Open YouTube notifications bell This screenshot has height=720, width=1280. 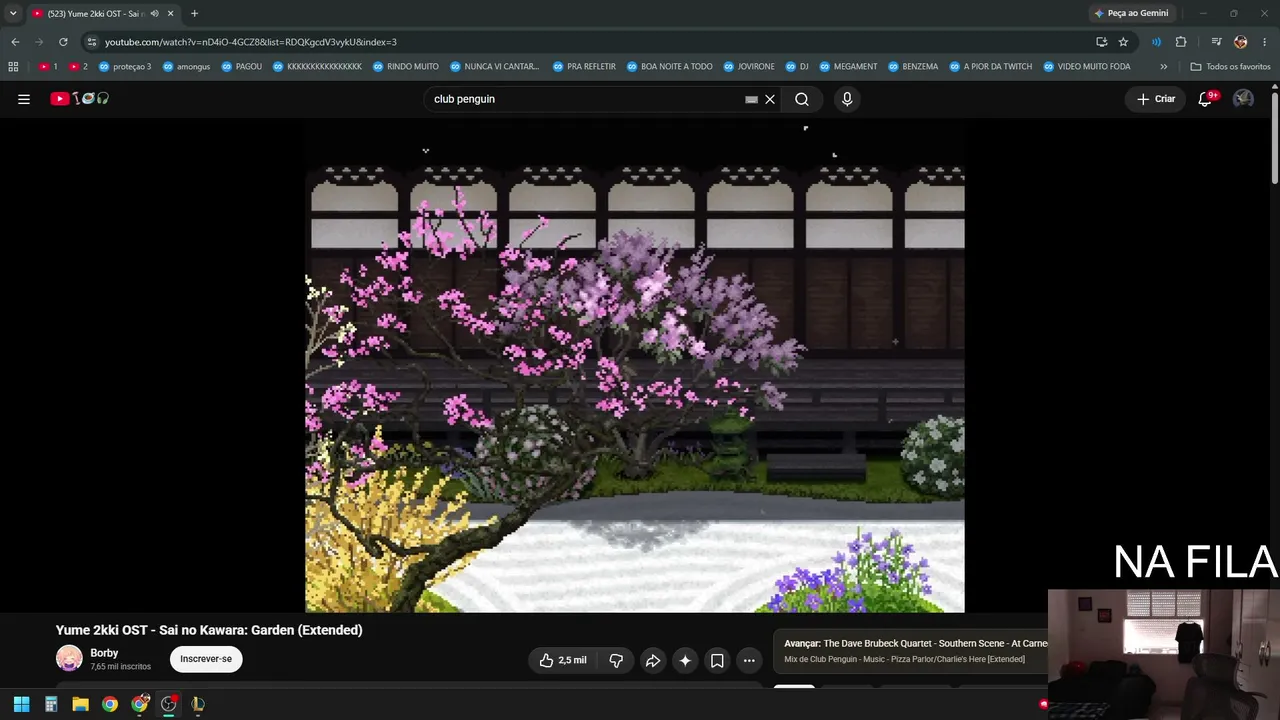[x=1205, y=99]
